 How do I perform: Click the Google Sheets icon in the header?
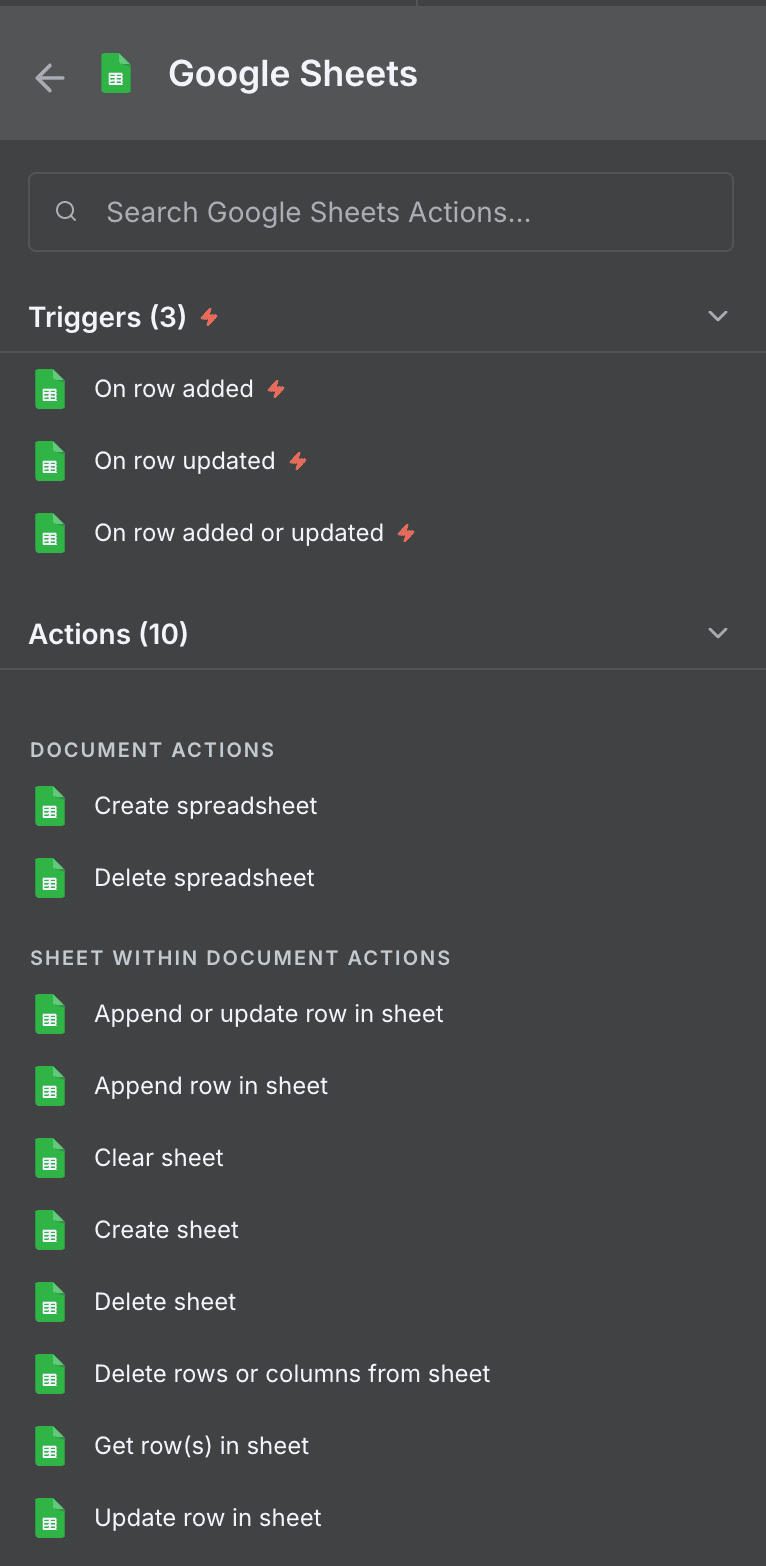[116, 73]
